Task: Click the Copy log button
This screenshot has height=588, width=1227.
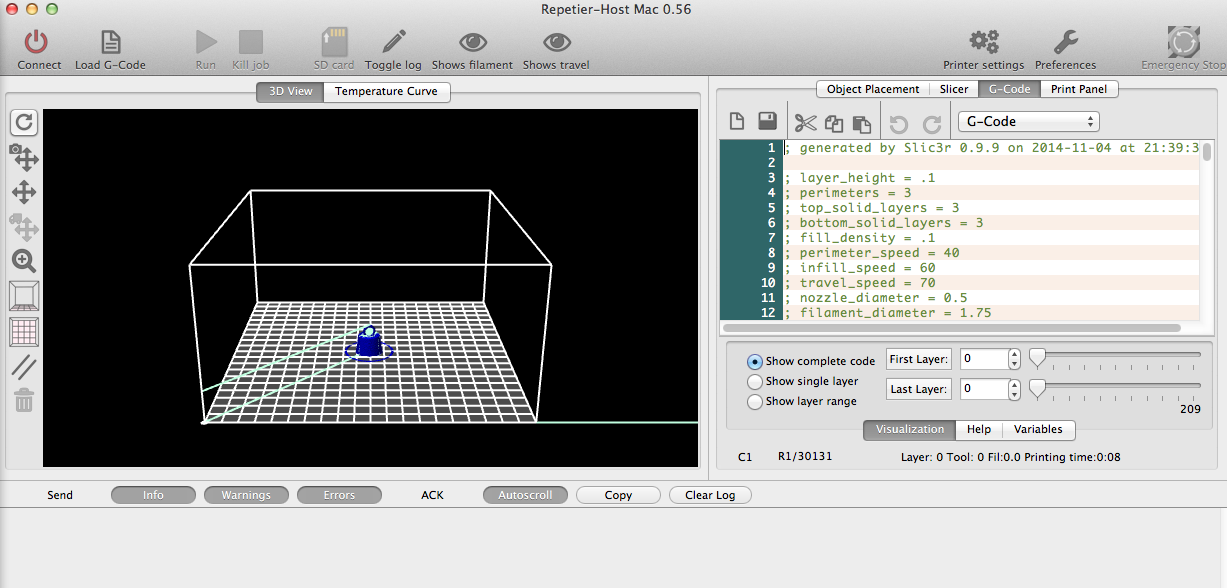Action: tap(618, 495)
